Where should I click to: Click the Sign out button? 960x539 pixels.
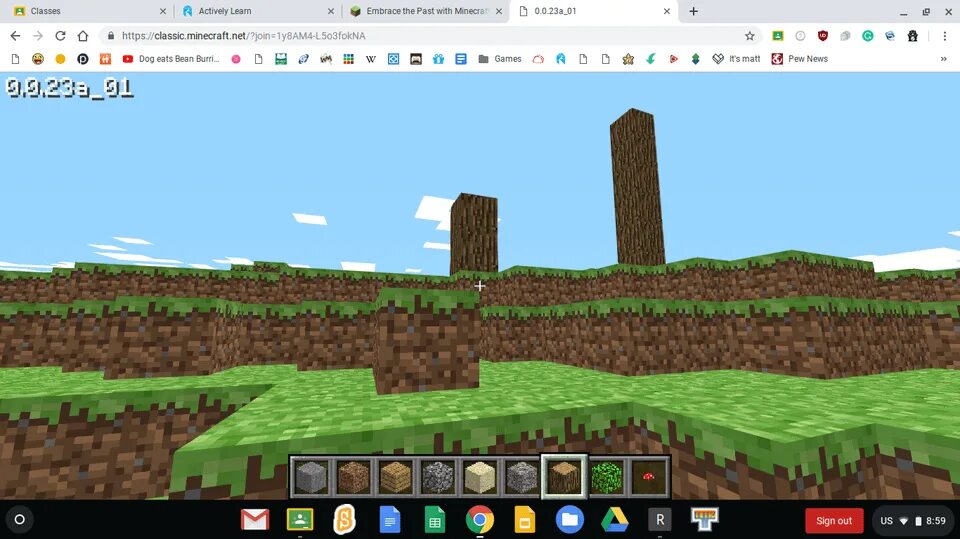(x=834, y=521)
